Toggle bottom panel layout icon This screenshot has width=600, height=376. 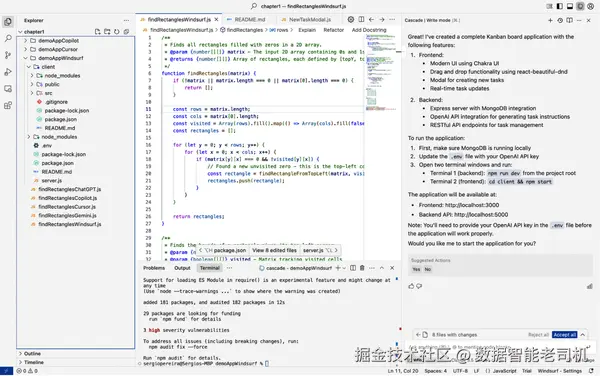click(x=570, y=6)
